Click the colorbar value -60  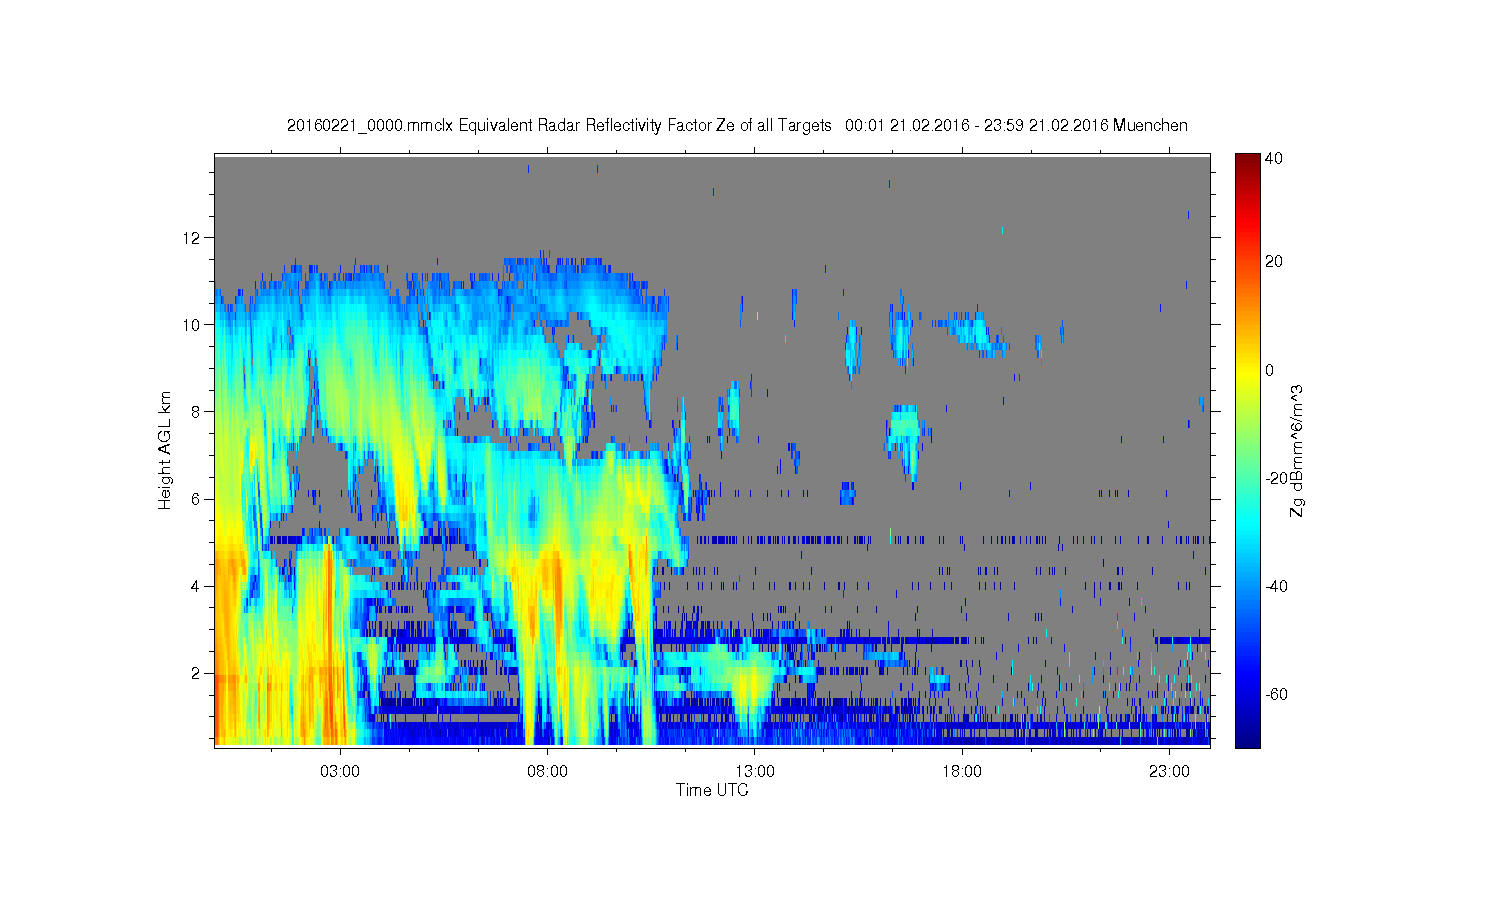point(1276,694)
